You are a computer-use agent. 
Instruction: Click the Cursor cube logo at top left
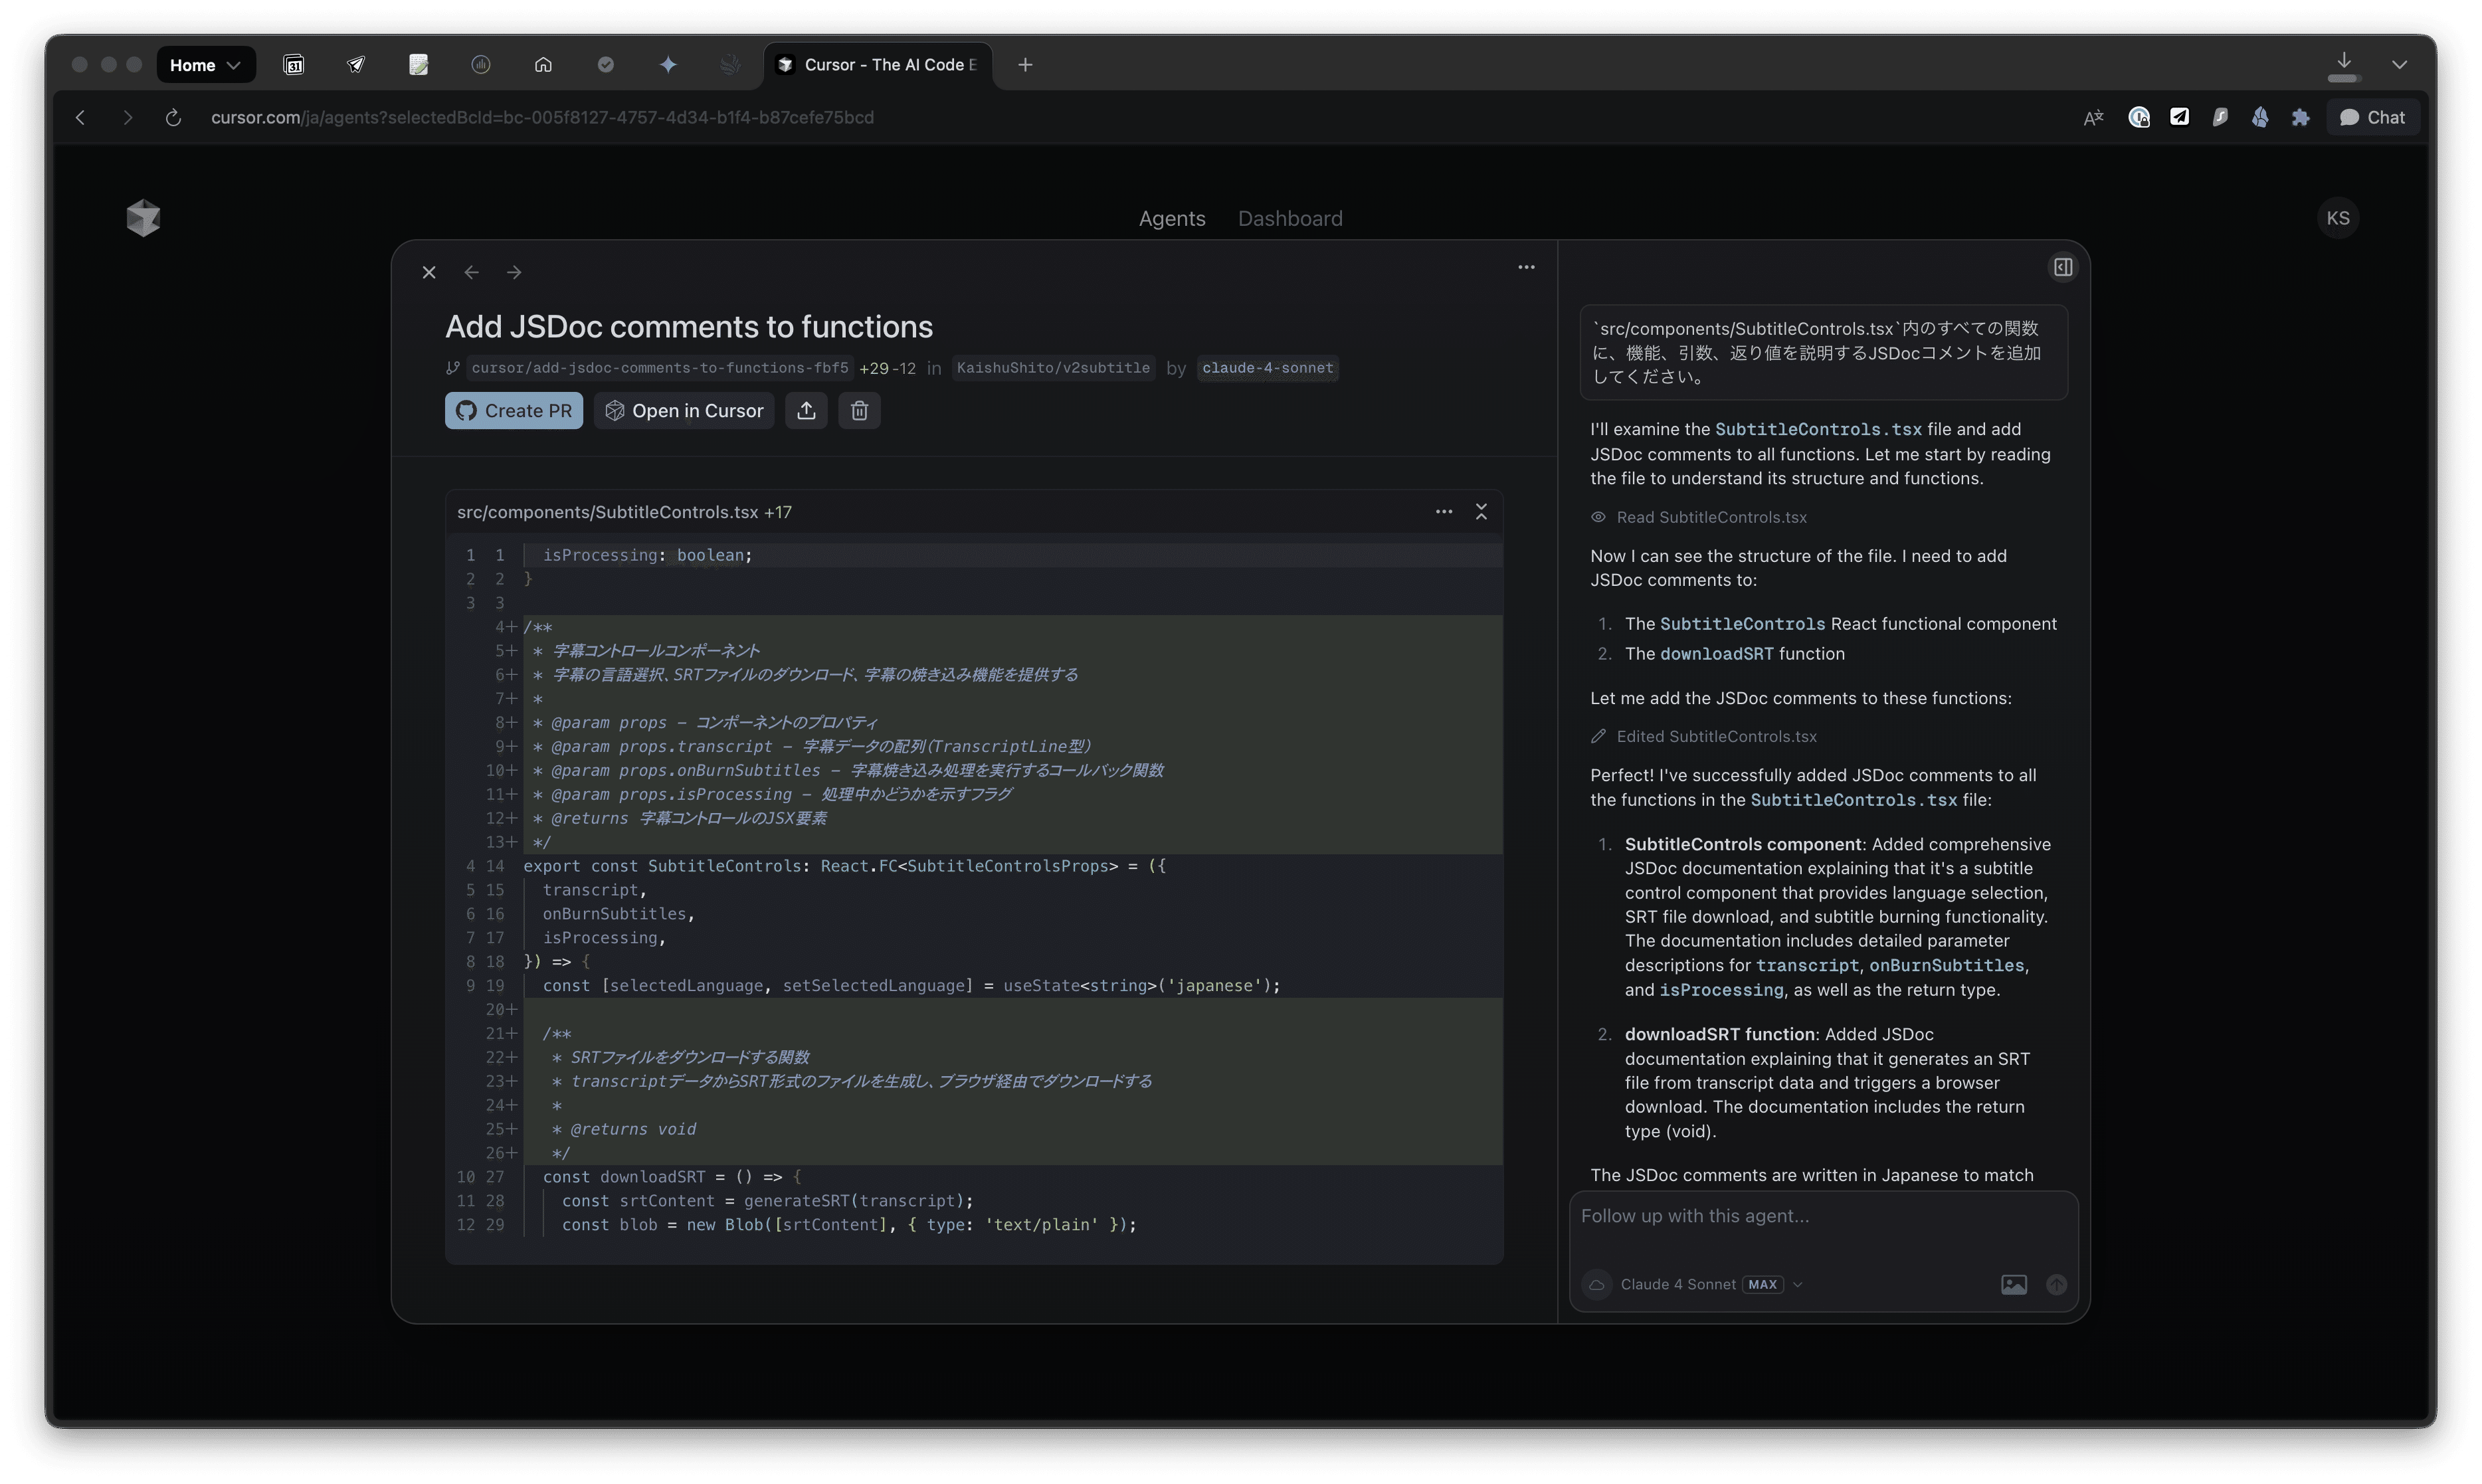pos(143,218)
